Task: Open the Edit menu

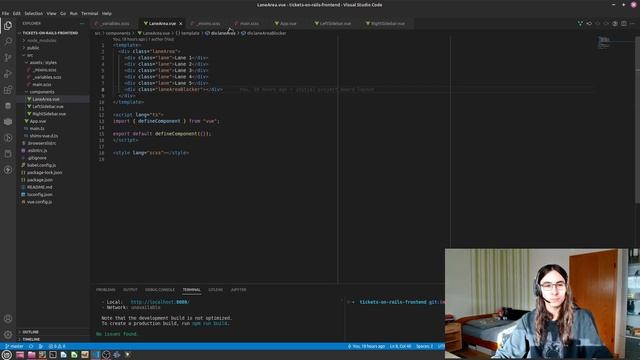Action: point(16,13)
